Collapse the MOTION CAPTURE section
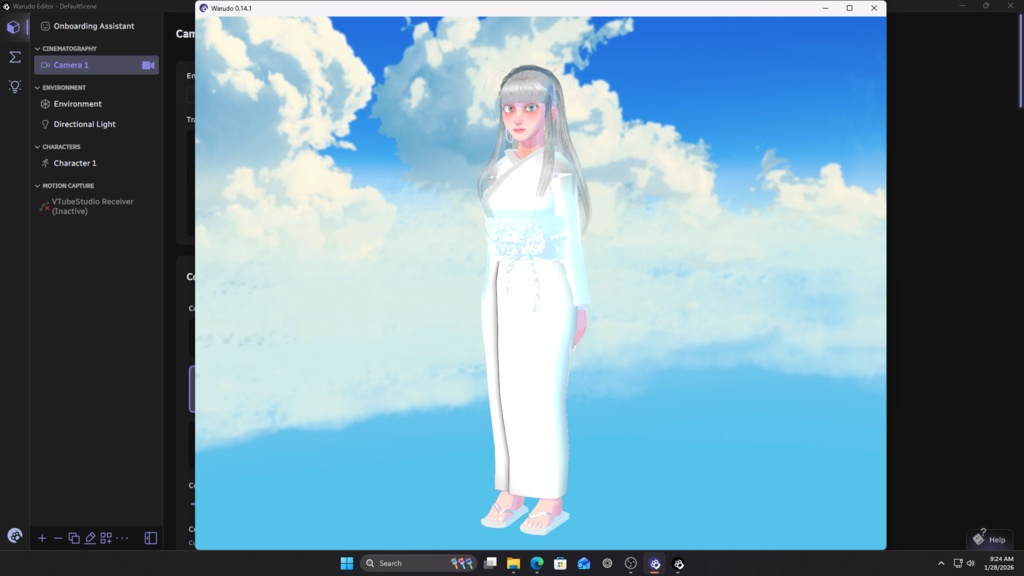1024x576 pixels. (x=36, y=185)
